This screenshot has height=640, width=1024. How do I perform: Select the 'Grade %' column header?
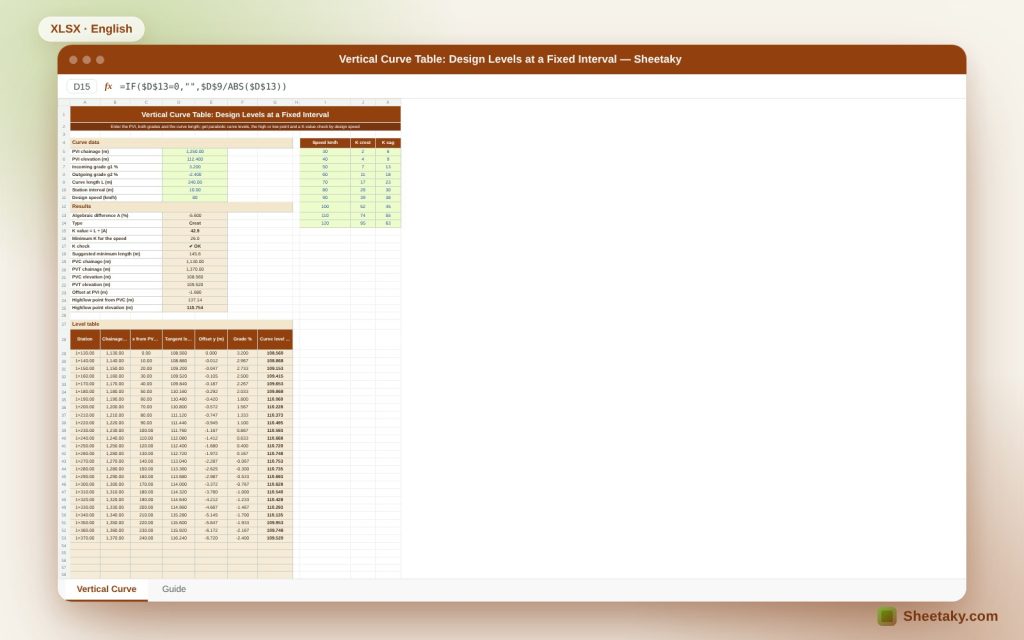[x=242, y=340]
